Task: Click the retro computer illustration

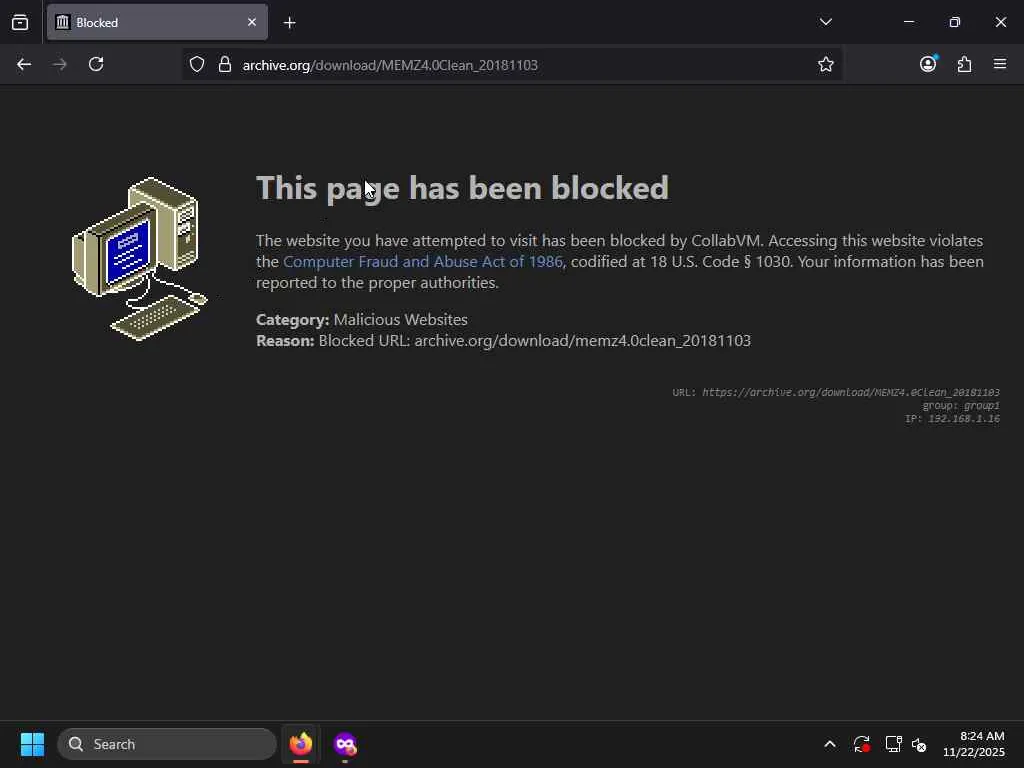Action: point(140,259)
